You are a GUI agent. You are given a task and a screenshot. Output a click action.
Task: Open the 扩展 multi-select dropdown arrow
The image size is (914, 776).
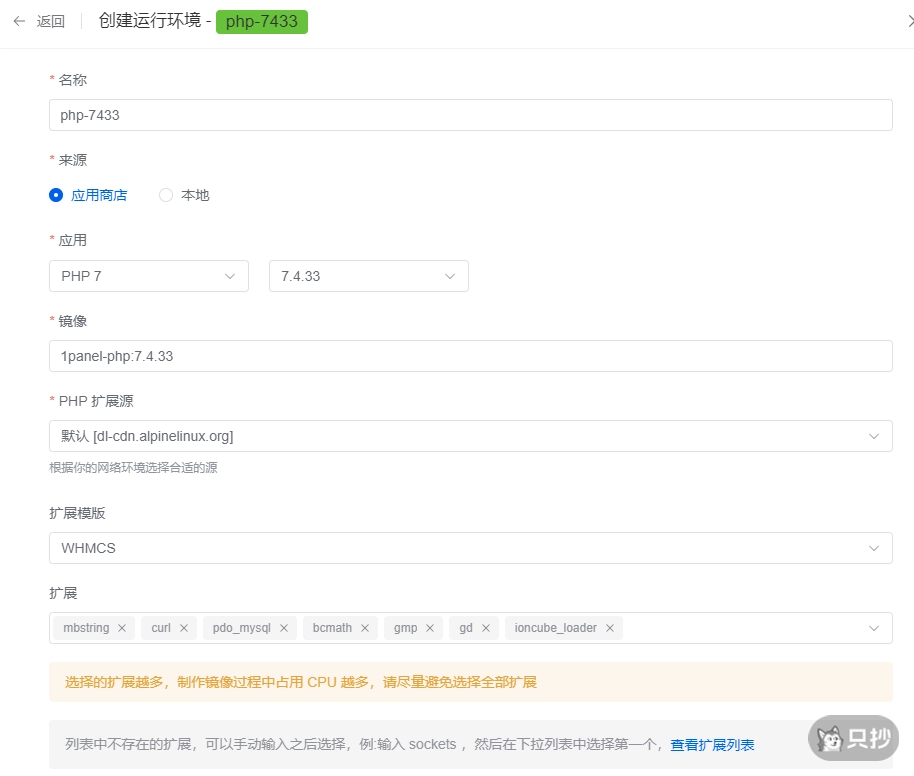coord(873,628)
